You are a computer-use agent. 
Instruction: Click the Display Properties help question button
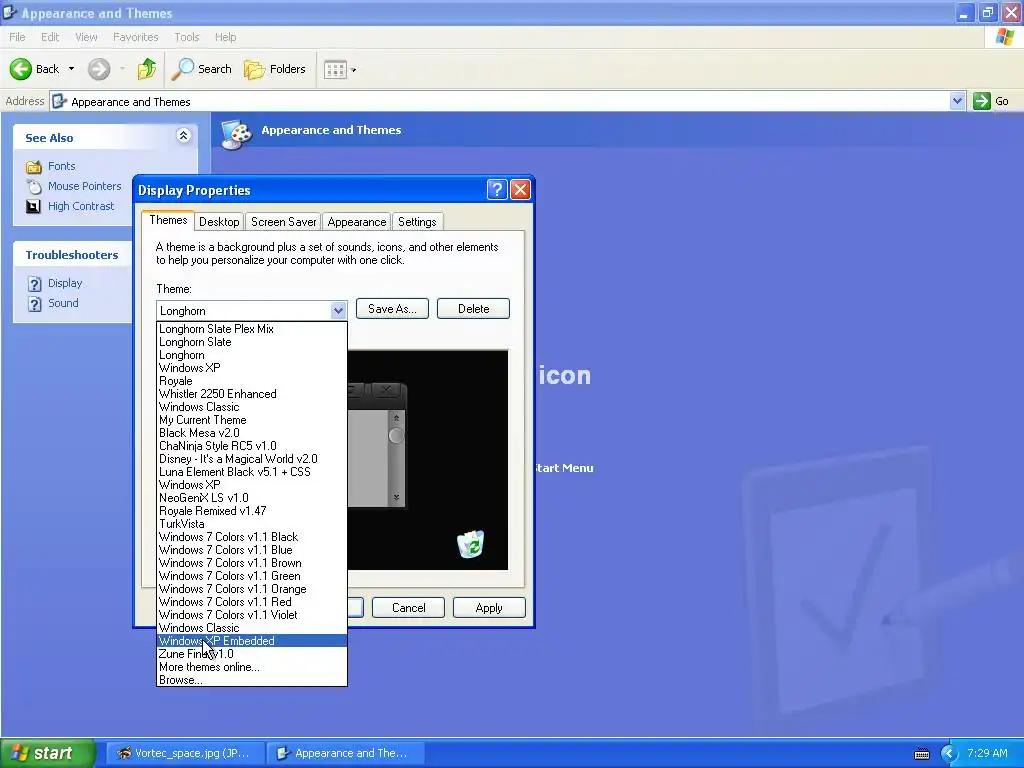coord(497,190)
